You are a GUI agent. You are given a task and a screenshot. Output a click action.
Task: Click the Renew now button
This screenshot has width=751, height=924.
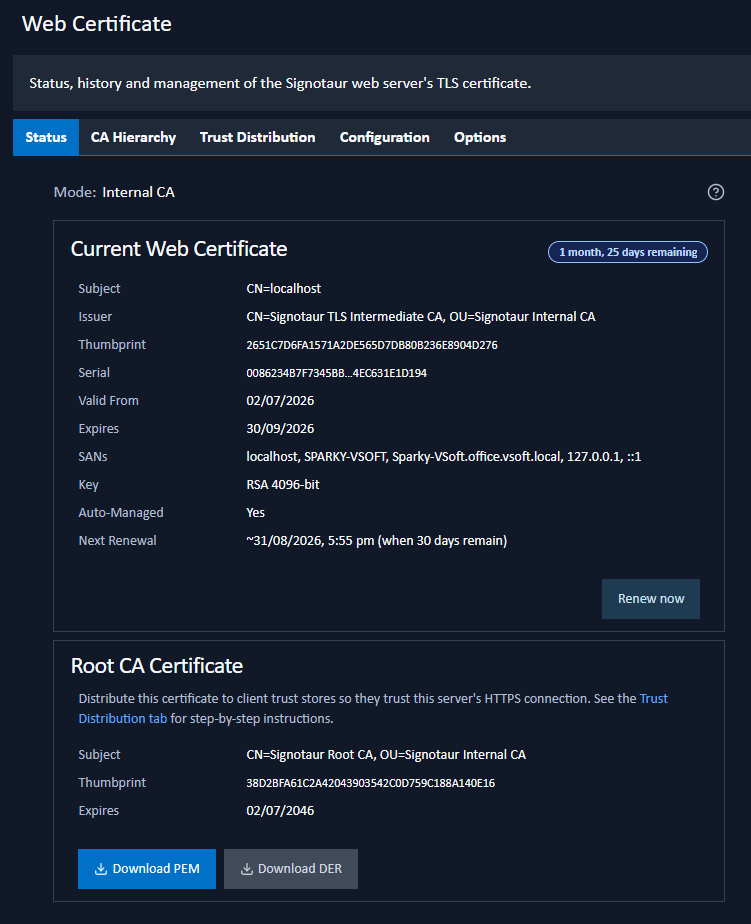[x=651, y=599]
